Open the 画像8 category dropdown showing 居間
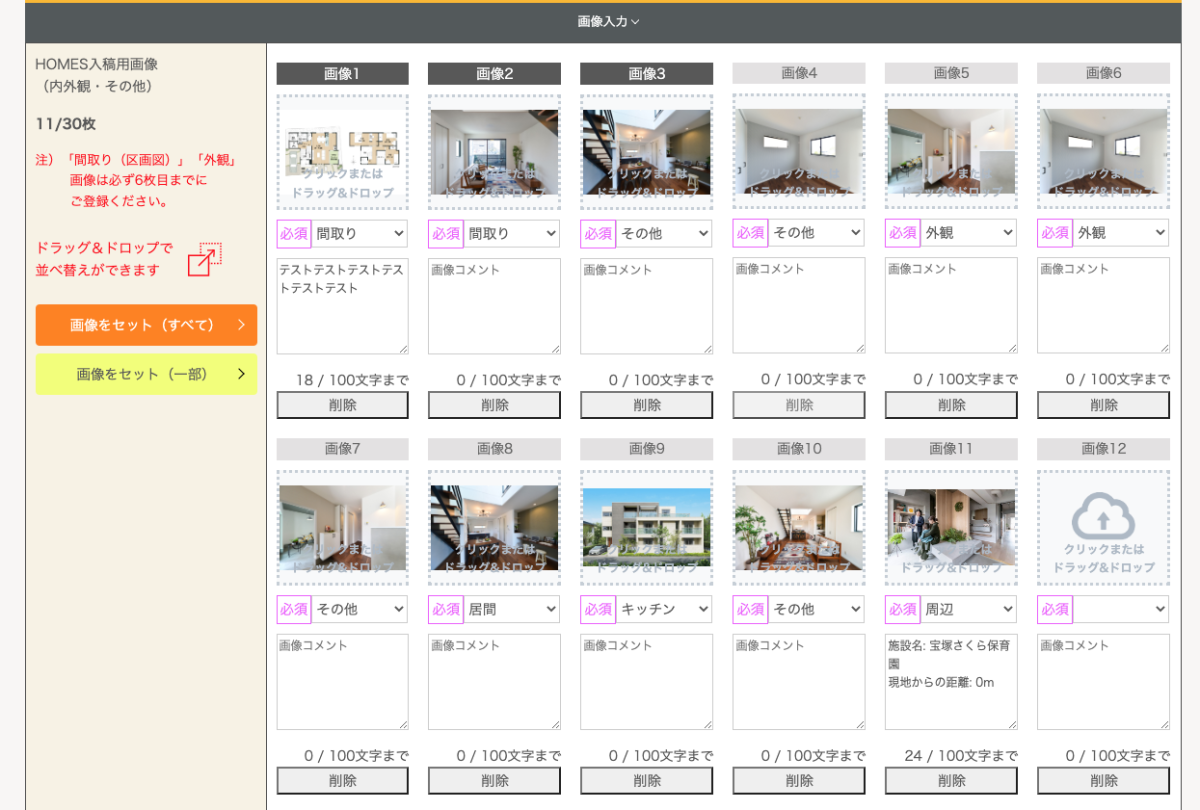 pos(512,609)
